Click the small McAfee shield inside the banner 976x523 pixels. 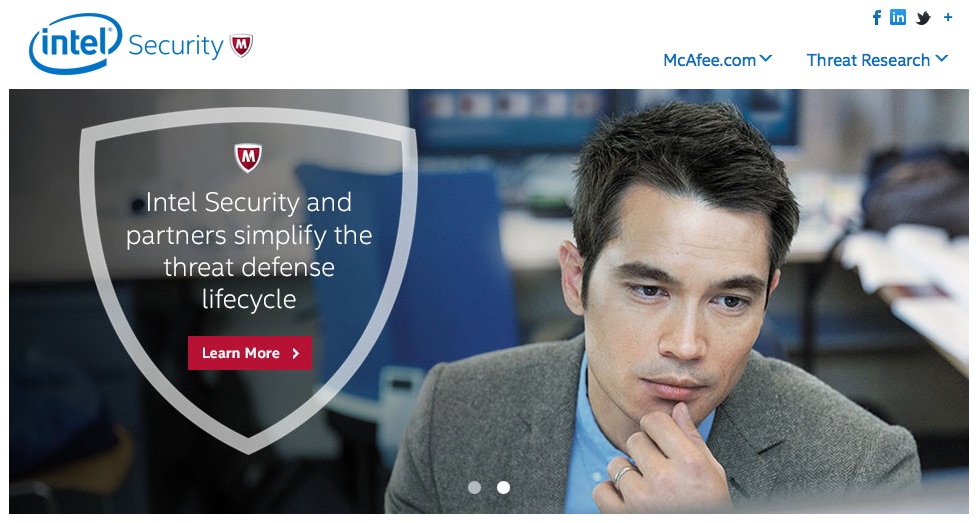[248, 158]
